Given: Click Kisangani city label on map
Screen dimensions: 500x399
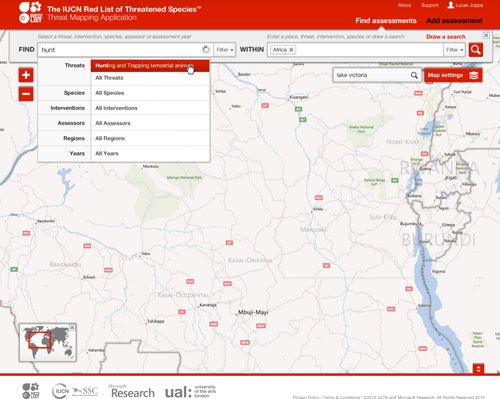Looking at the screenshot, I should click(x=299, y=97).
